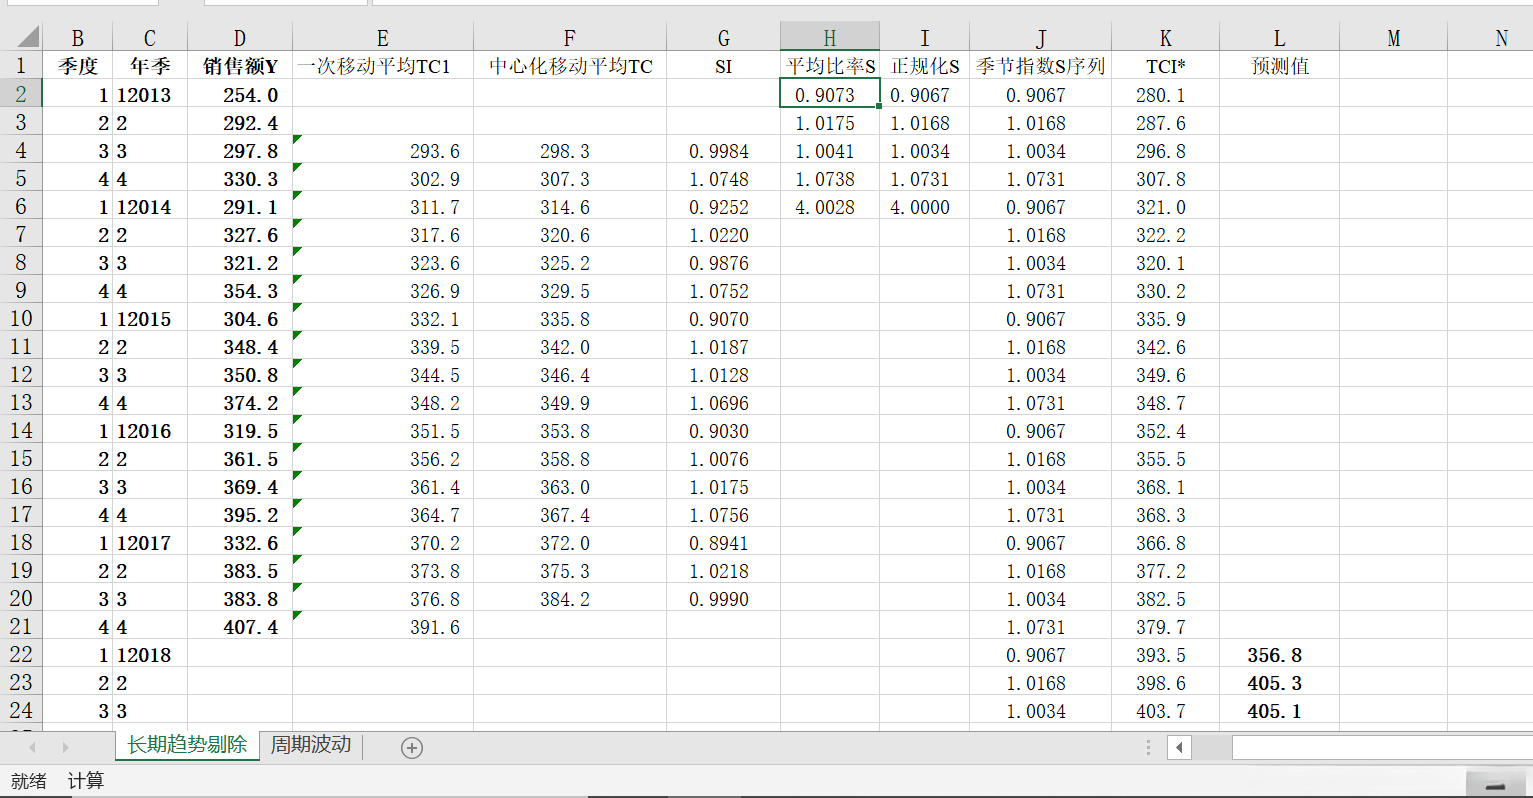The width and height of the screenshot is (1533, 798).
Task: Click the tab bar resize handle dots
Action: (x=1148, y=747)
